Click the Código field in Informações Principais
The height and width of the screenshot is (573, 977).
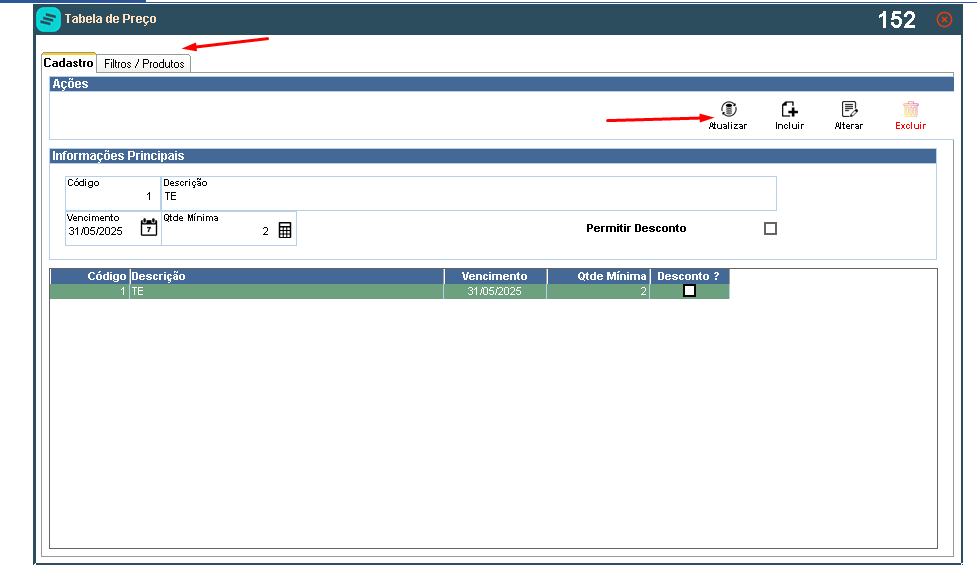point(113,194)
